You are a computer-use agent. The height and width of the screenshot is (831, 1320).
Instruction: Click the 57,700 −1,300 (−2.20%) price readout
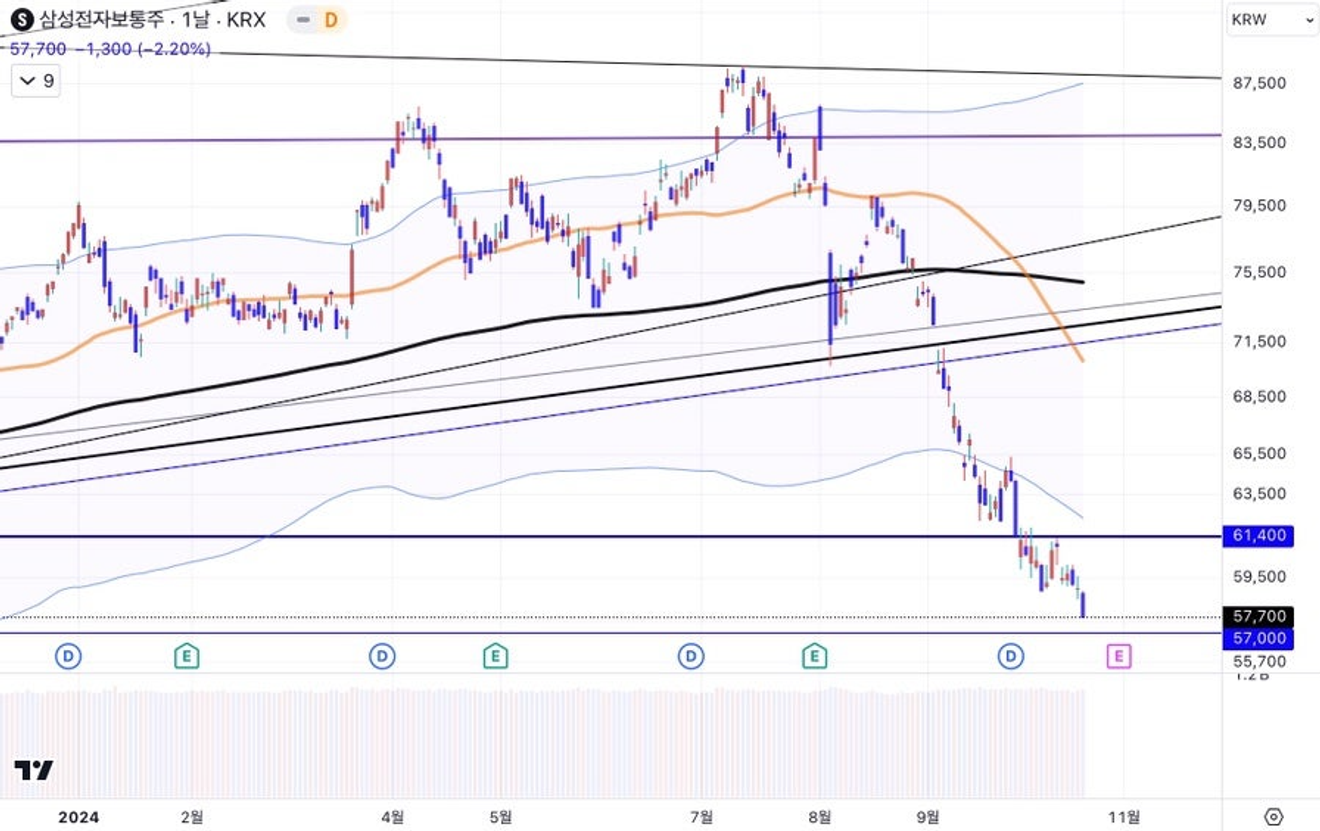(110, 49)
